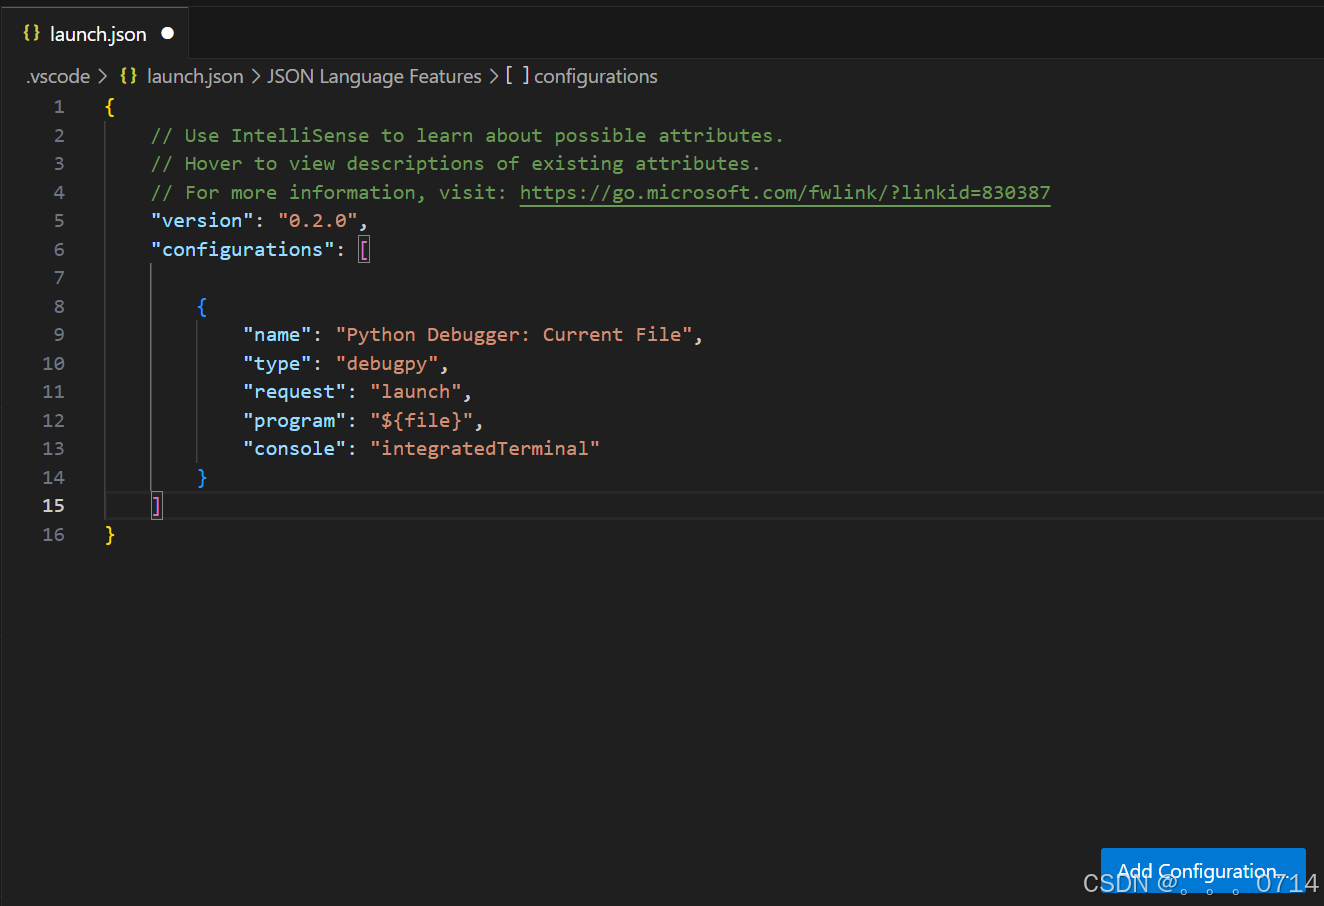Click line number 6 in gutter
This screenshot has width=1324, height=906.
pyautogui.click(x=59, y=250)
